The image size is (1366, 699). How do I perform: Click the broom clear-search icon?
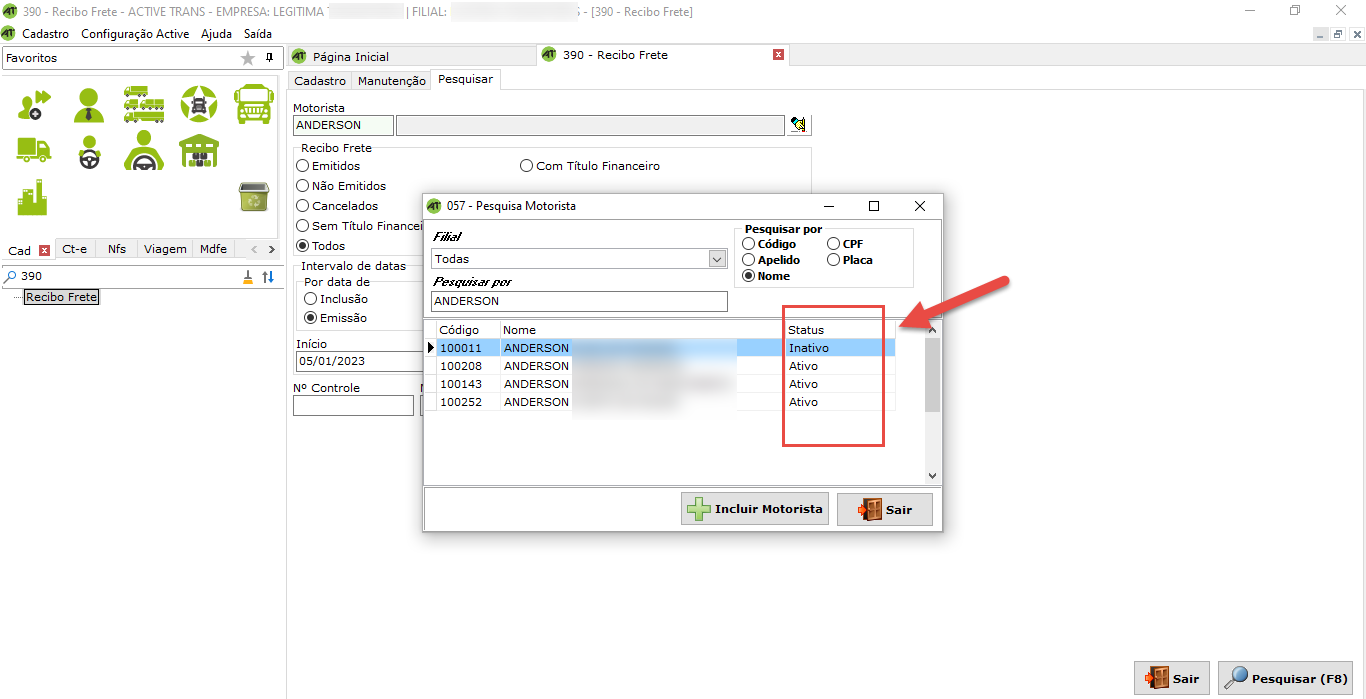[x=248, y=277]
